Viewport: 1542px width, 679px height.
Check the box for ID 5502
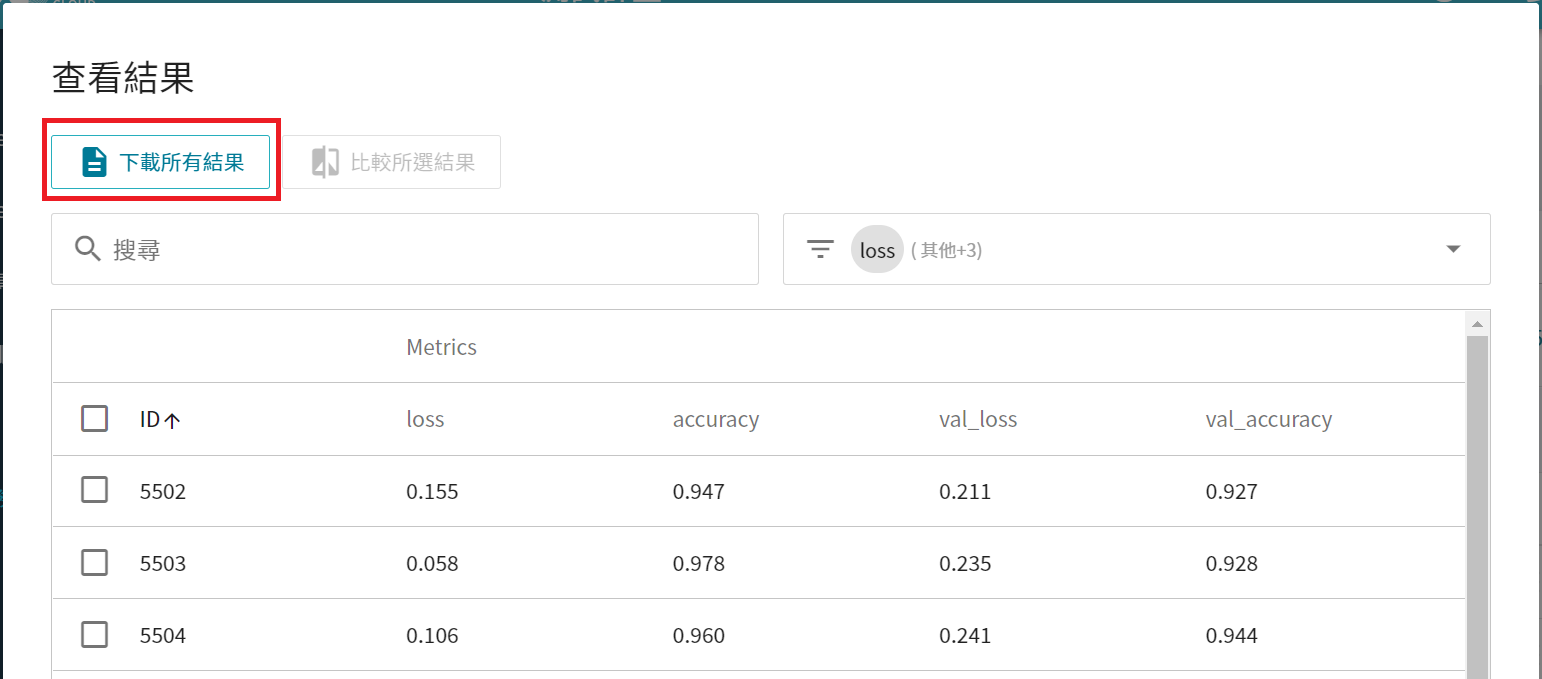click(95, 490)
